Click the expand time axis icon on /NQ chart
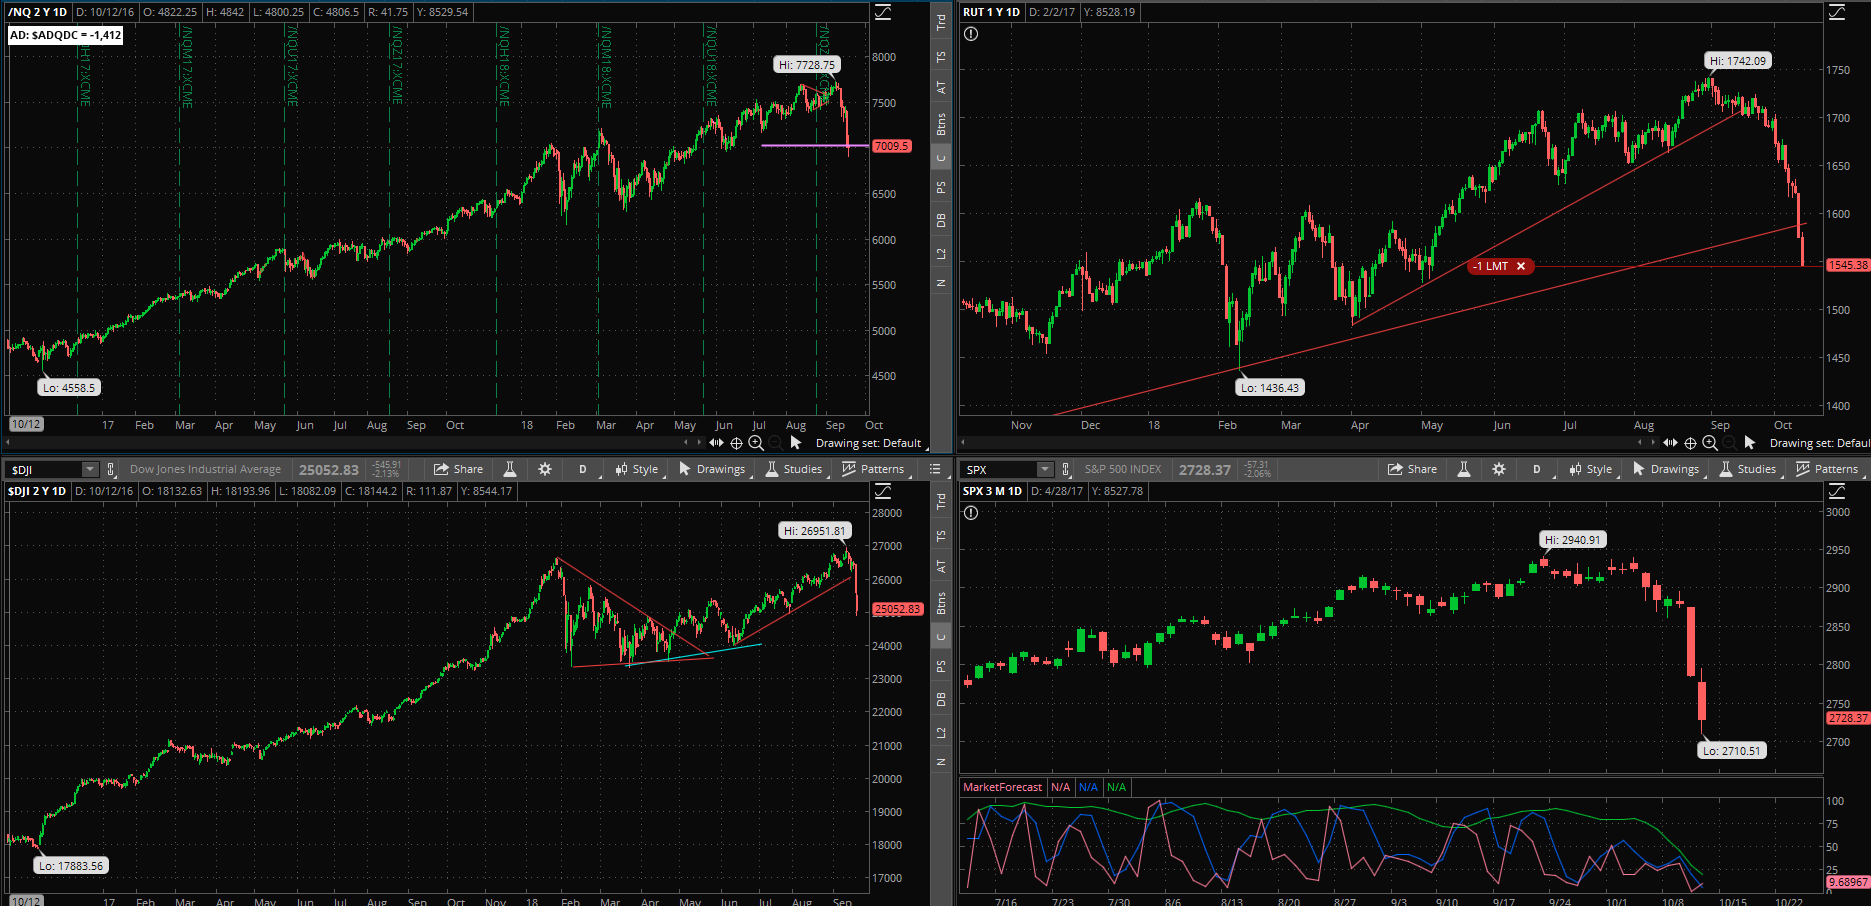 pos(716,442)
